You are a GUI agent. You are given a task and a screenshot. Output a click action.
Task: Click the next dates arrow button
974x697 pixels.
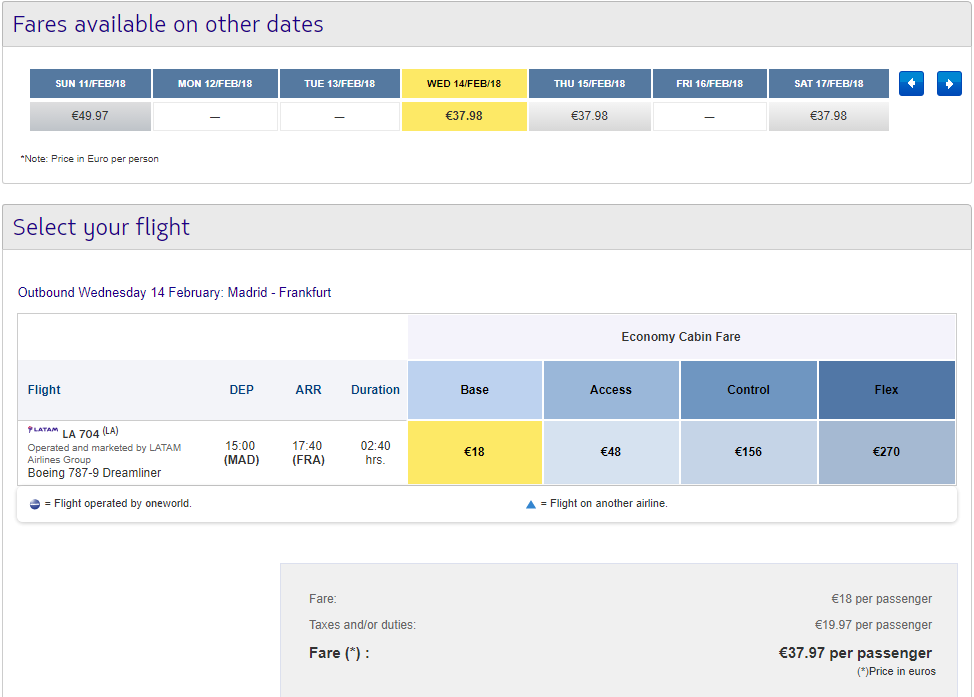pyautogui.click(x=949, y=83)
